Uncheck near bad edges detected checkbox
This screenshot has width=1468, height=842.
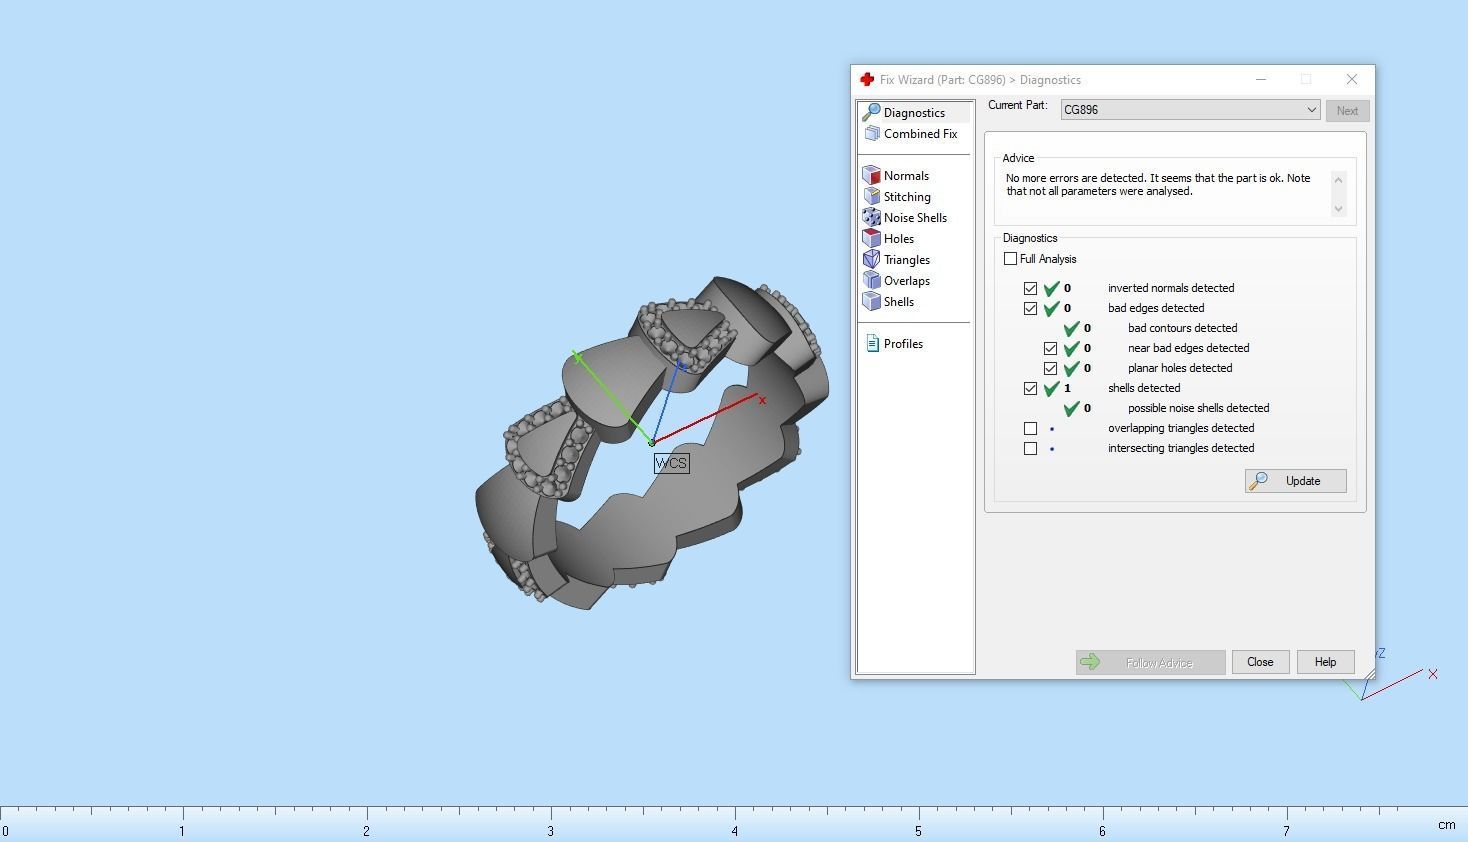1050,348
